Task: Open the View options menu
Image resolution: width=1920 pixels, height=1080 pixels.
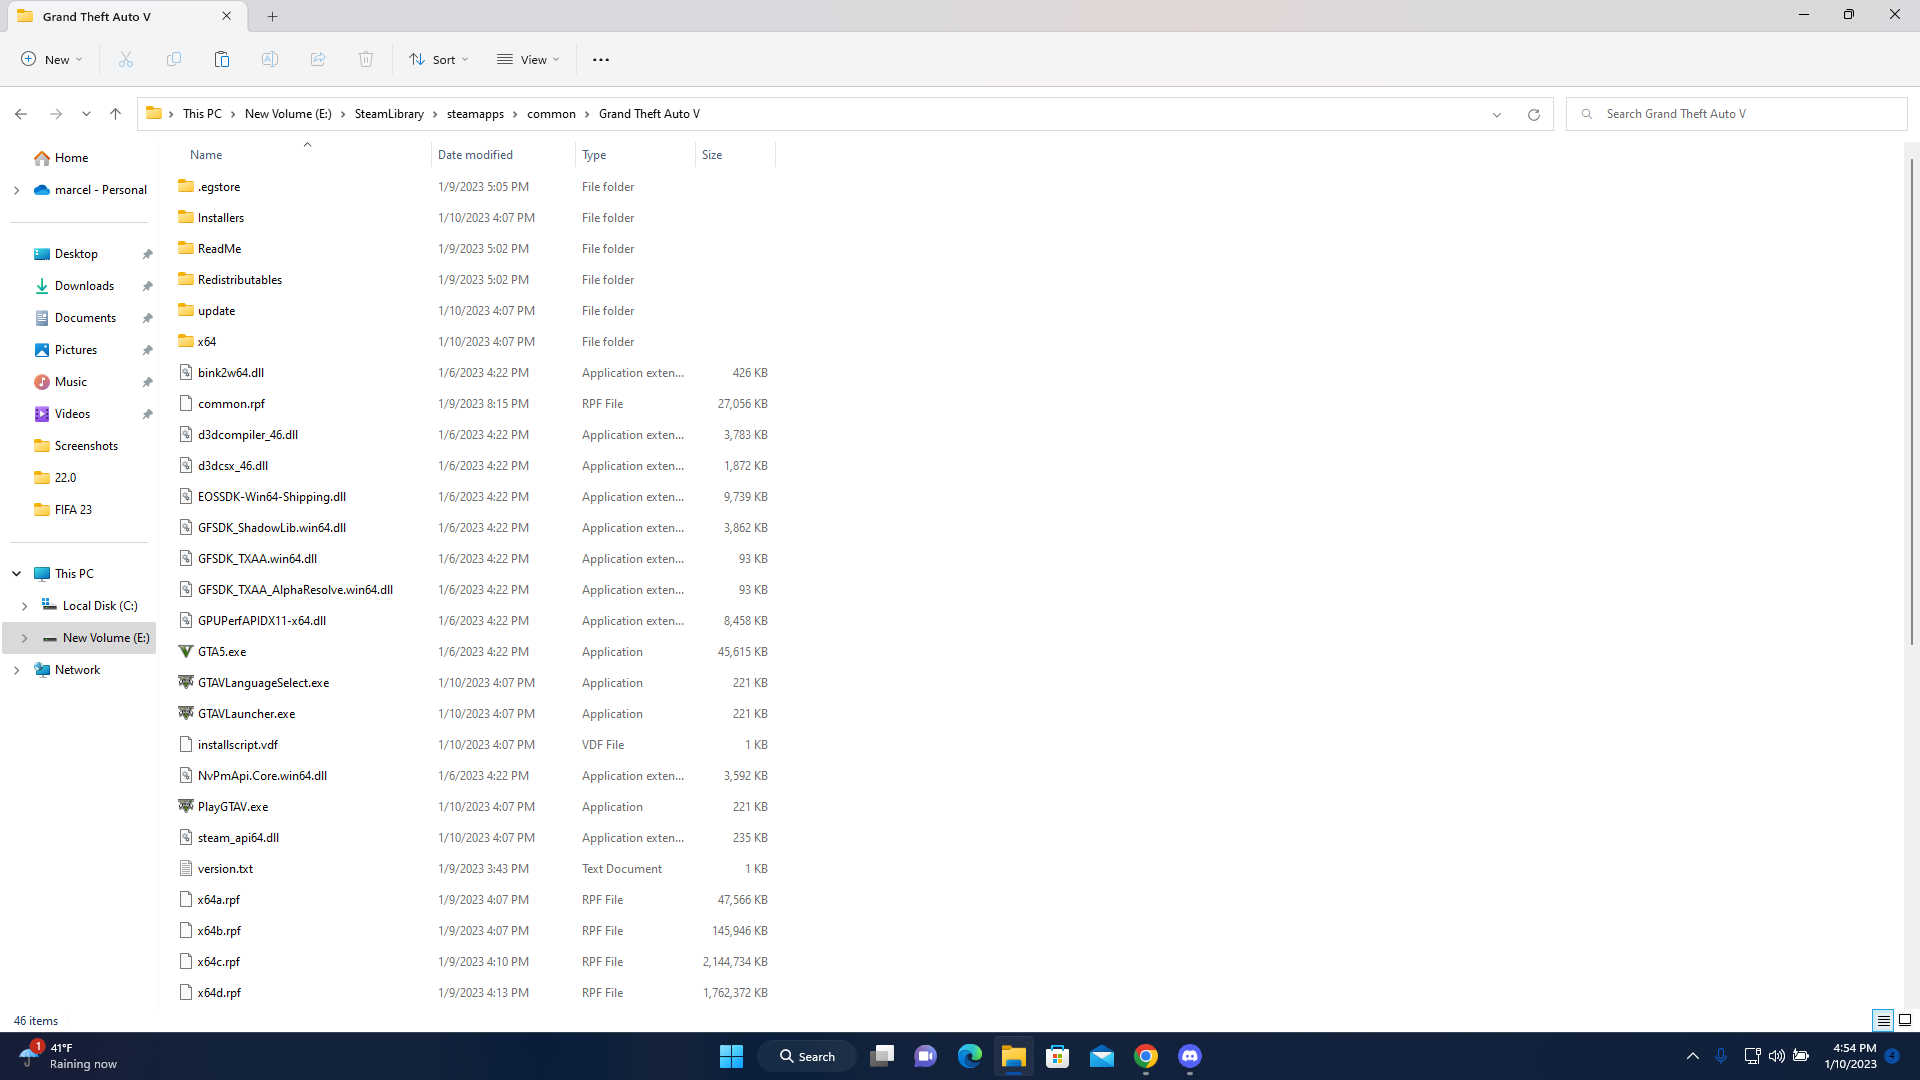Action: [528, 60]
